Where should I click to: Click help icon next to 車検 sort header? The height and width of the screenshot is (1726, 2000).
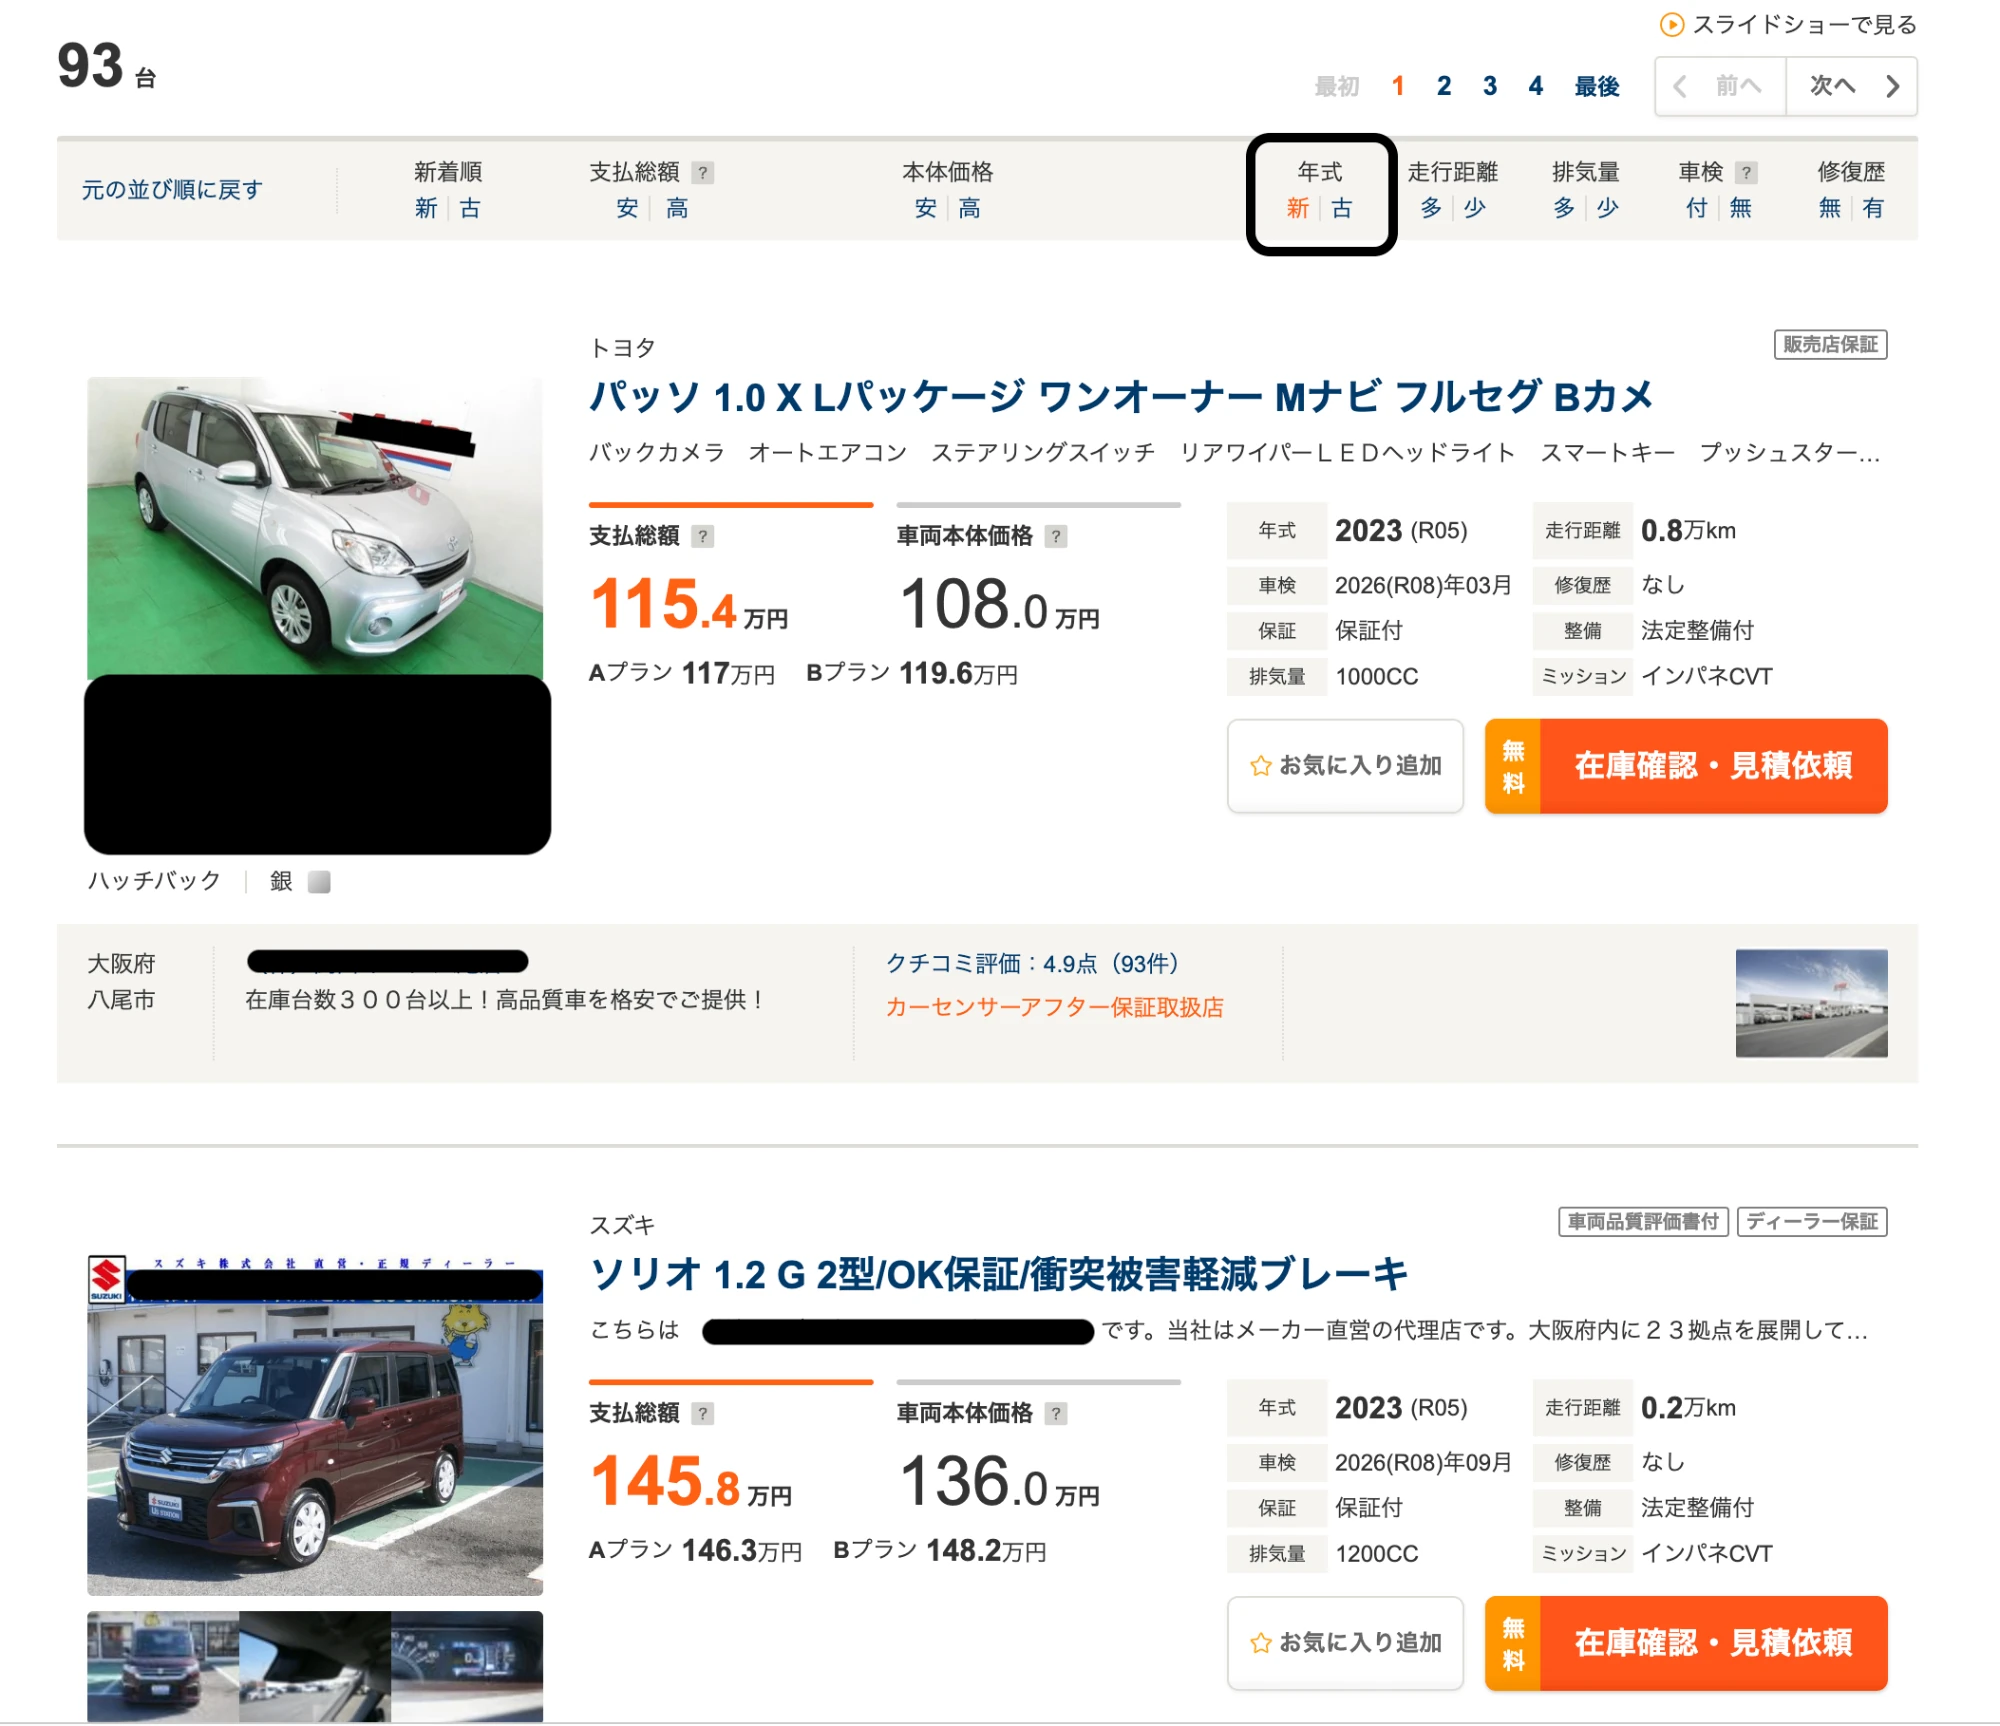(x=1746, y=173)
